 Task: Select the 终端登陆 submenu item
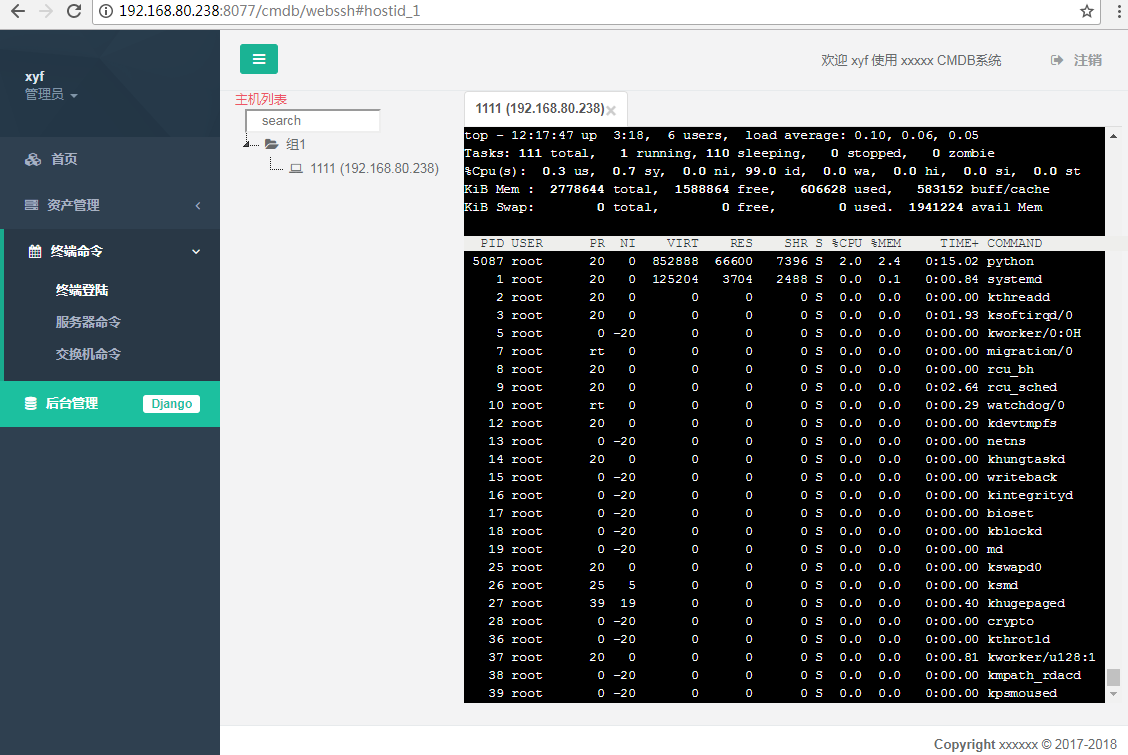coord(82,290)
